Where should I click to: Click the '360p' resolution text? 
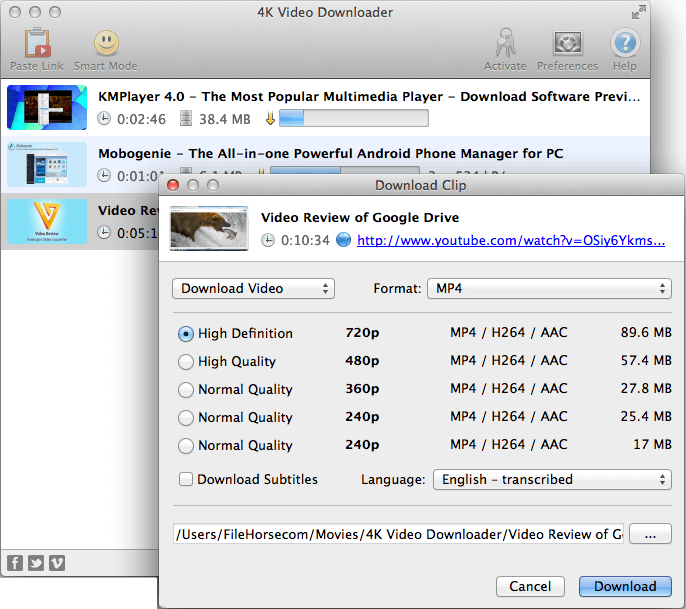pyautogui.click(x=362, y=389)
